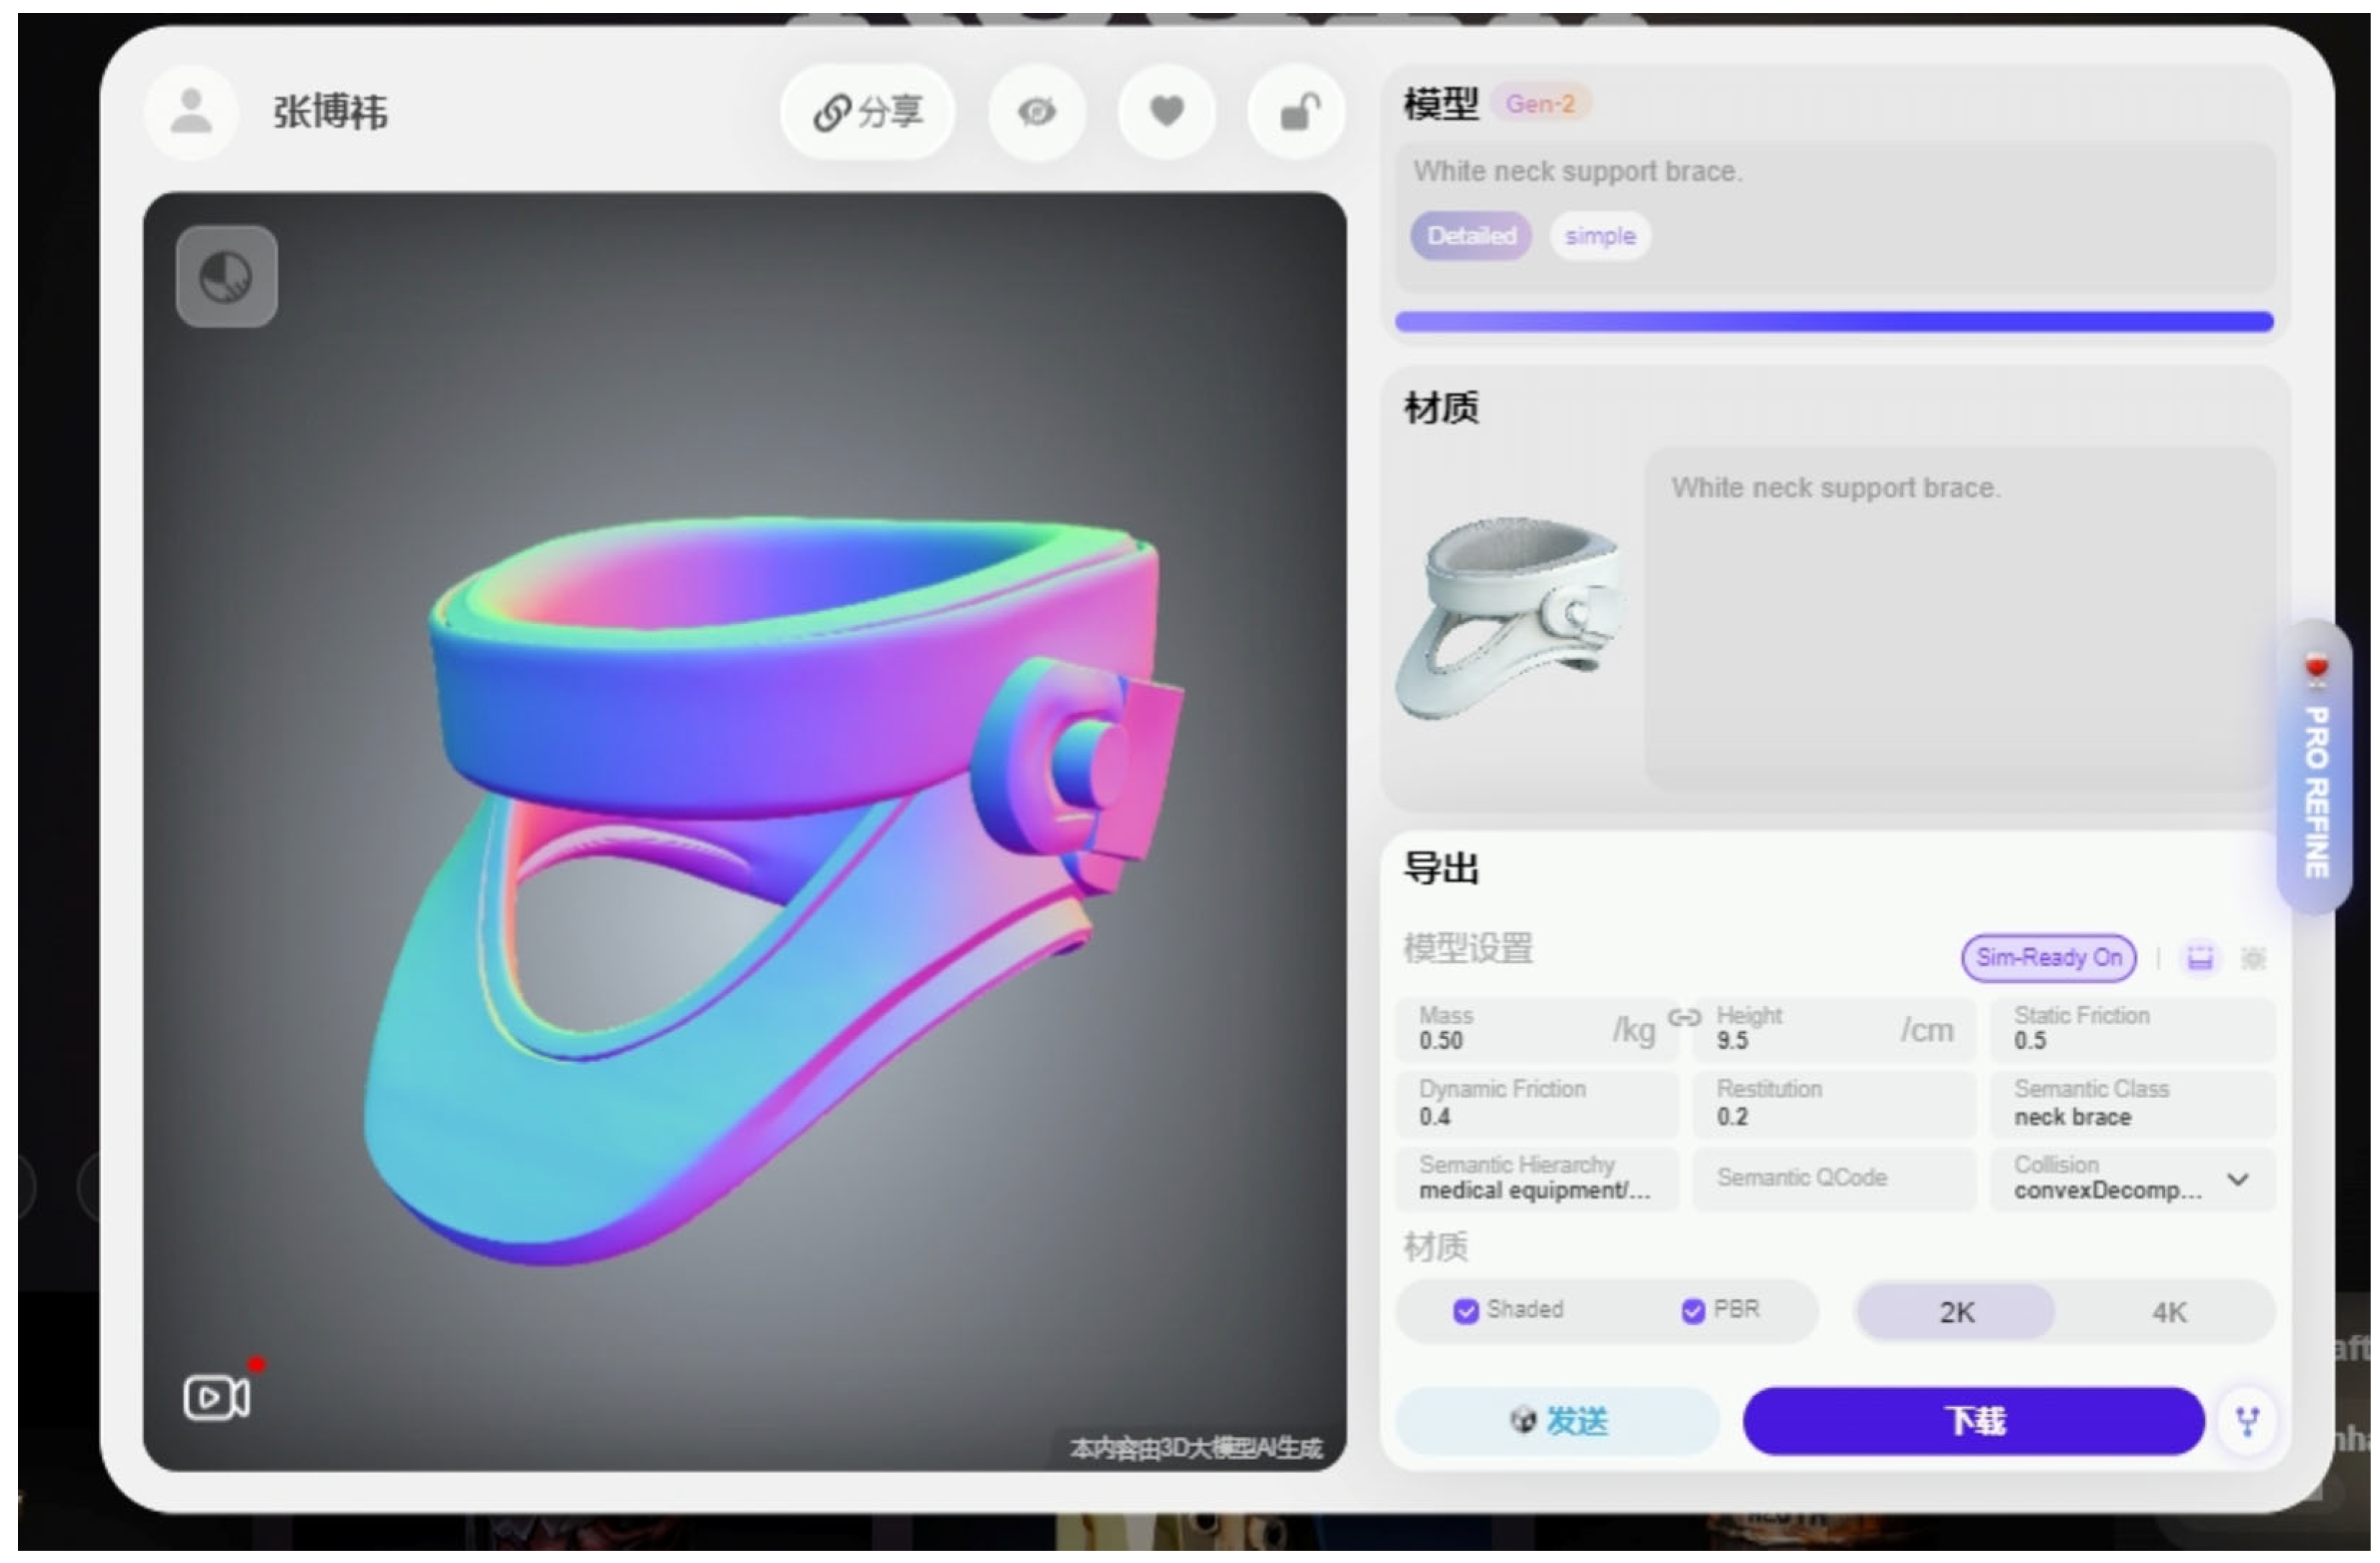Click the 分享 share button
The width and height of the screenshot is (2380, 1563).
pyautogui.click(x=868, y=111)
